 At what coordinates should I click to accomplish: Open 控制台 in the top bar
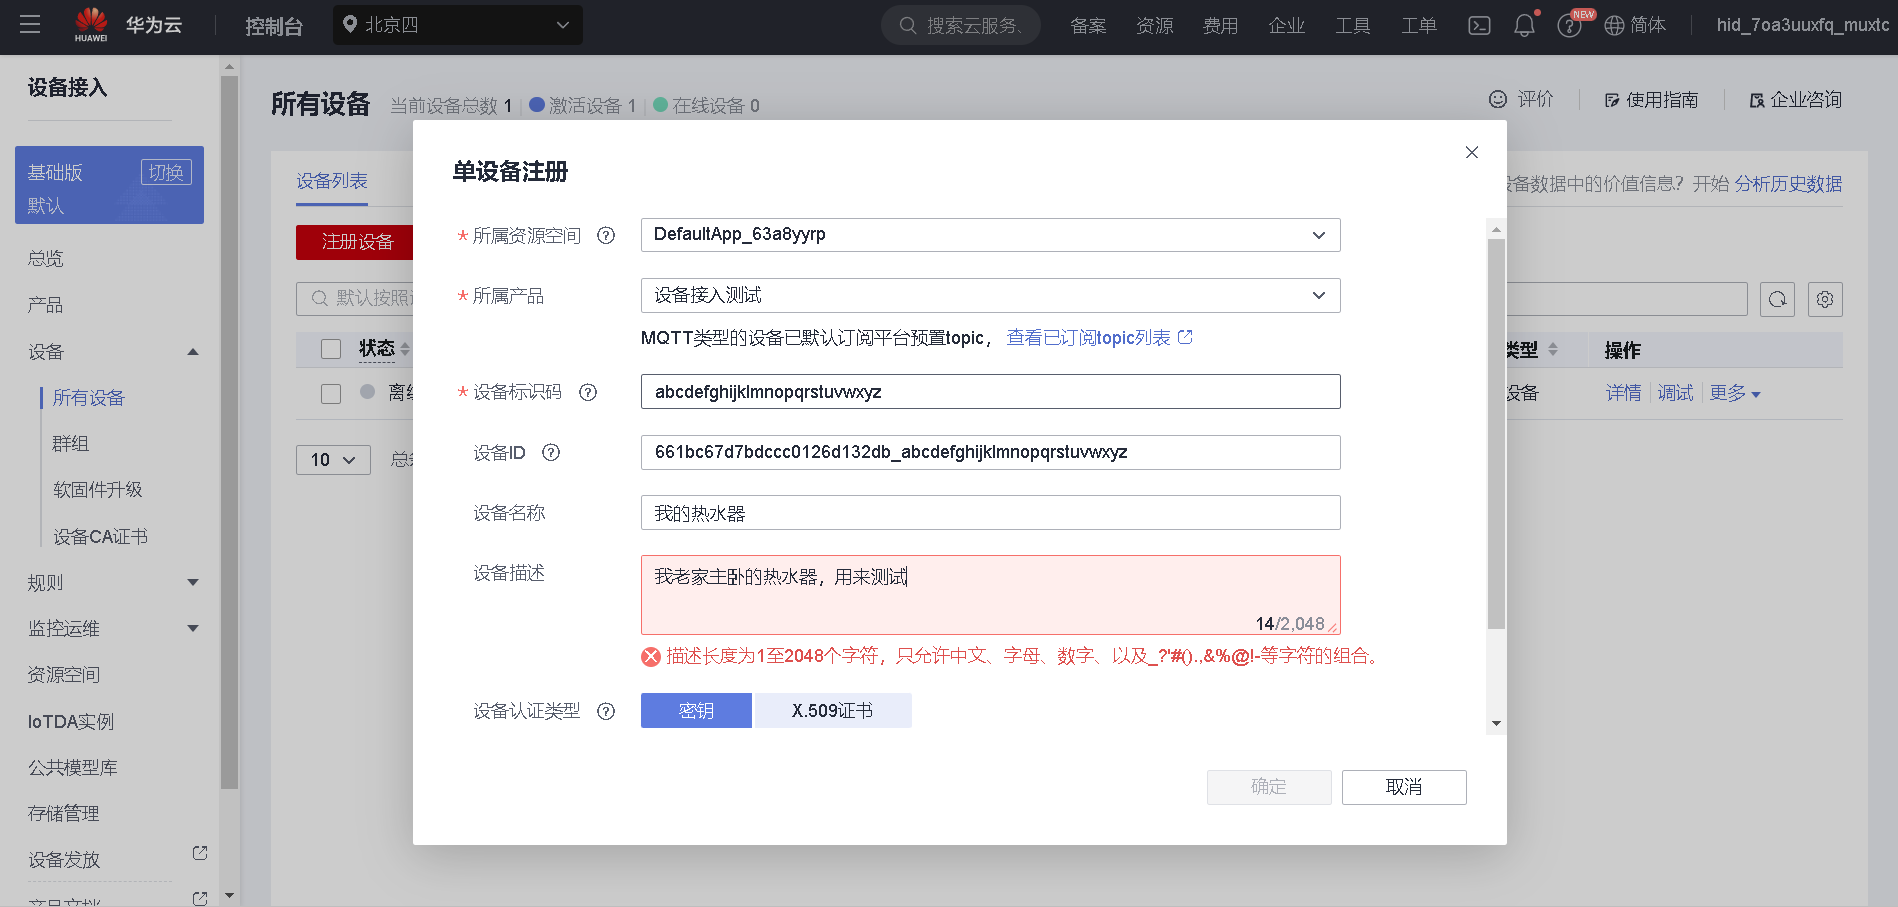pyautogui.click(x=274, y=26)
